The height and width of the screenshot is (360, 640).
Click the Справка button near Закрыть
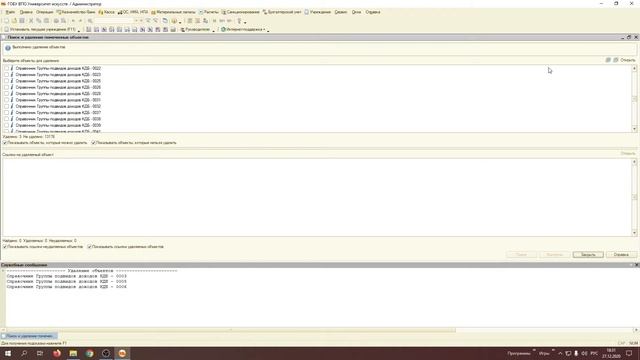[x=621, y=255]
